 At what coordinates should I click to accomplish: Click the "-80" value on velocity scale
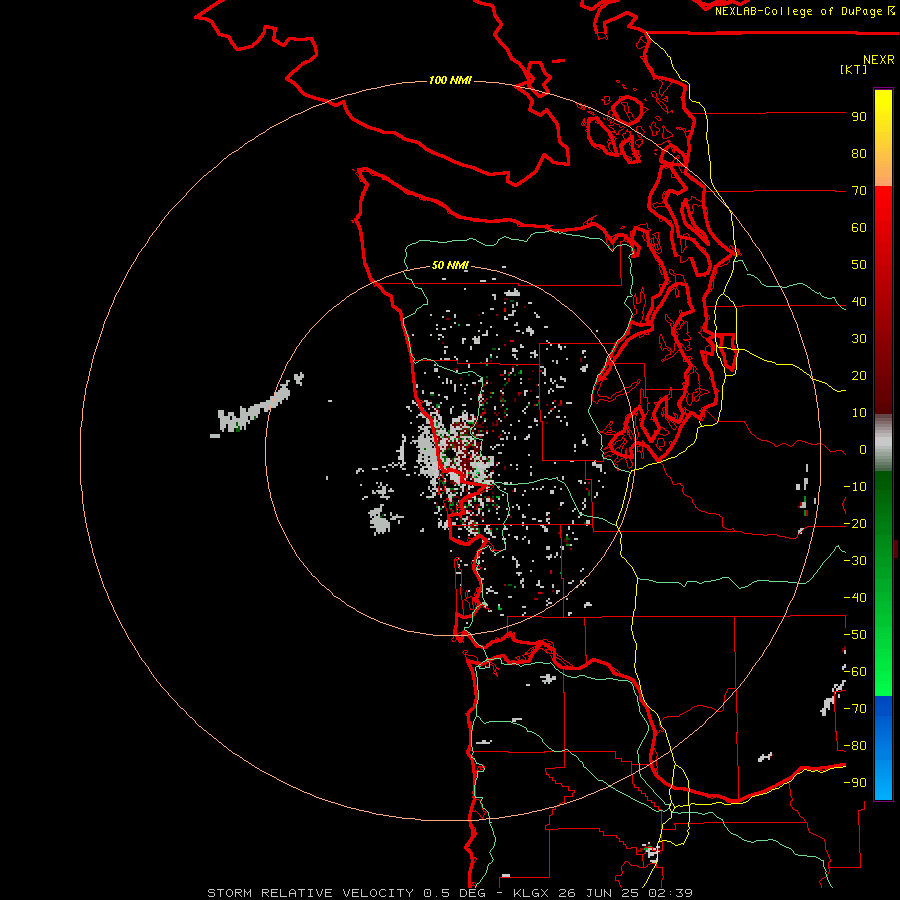(855, 746)
